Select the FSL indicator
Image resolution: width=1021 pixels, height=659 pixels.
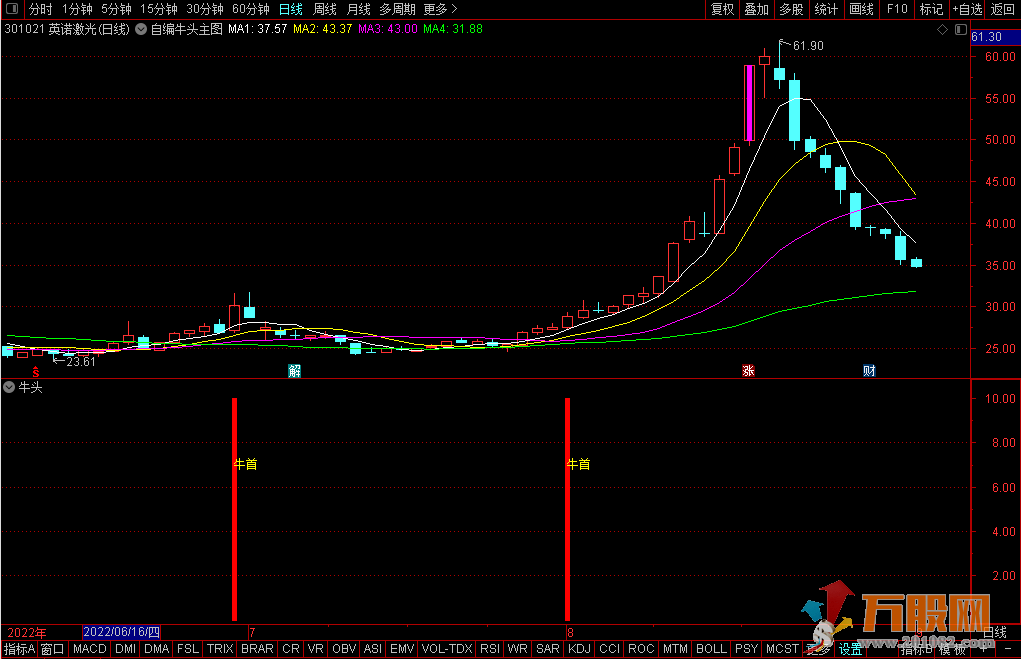point(188,649)
